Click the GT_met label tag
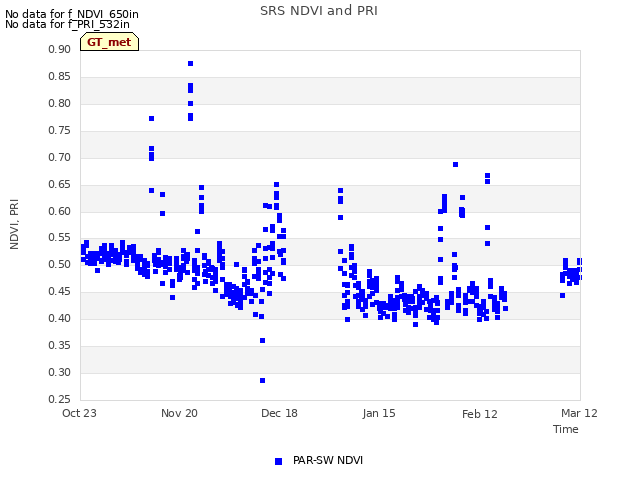The image size is (640, 480). 109,42
